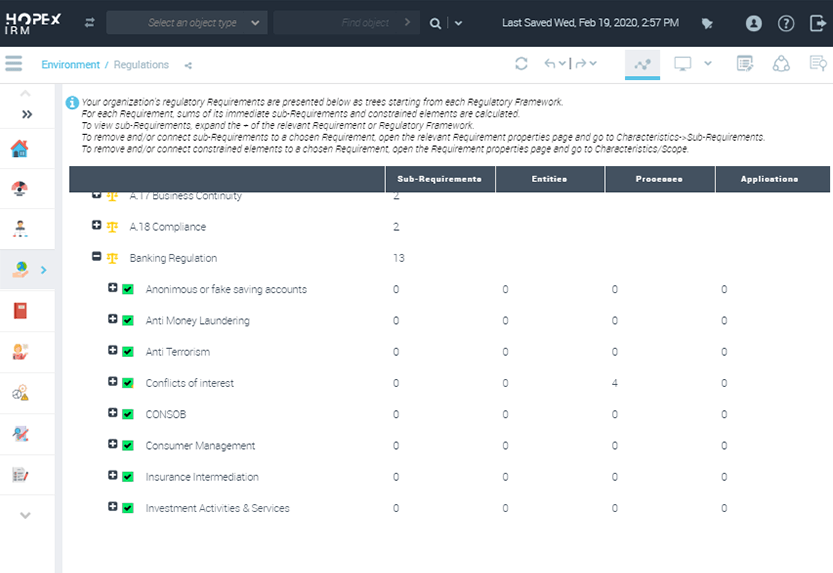Expand the Insurance Intermediation requirement
The height and width of the screenshot is (573, 833).
pos(113,476)
